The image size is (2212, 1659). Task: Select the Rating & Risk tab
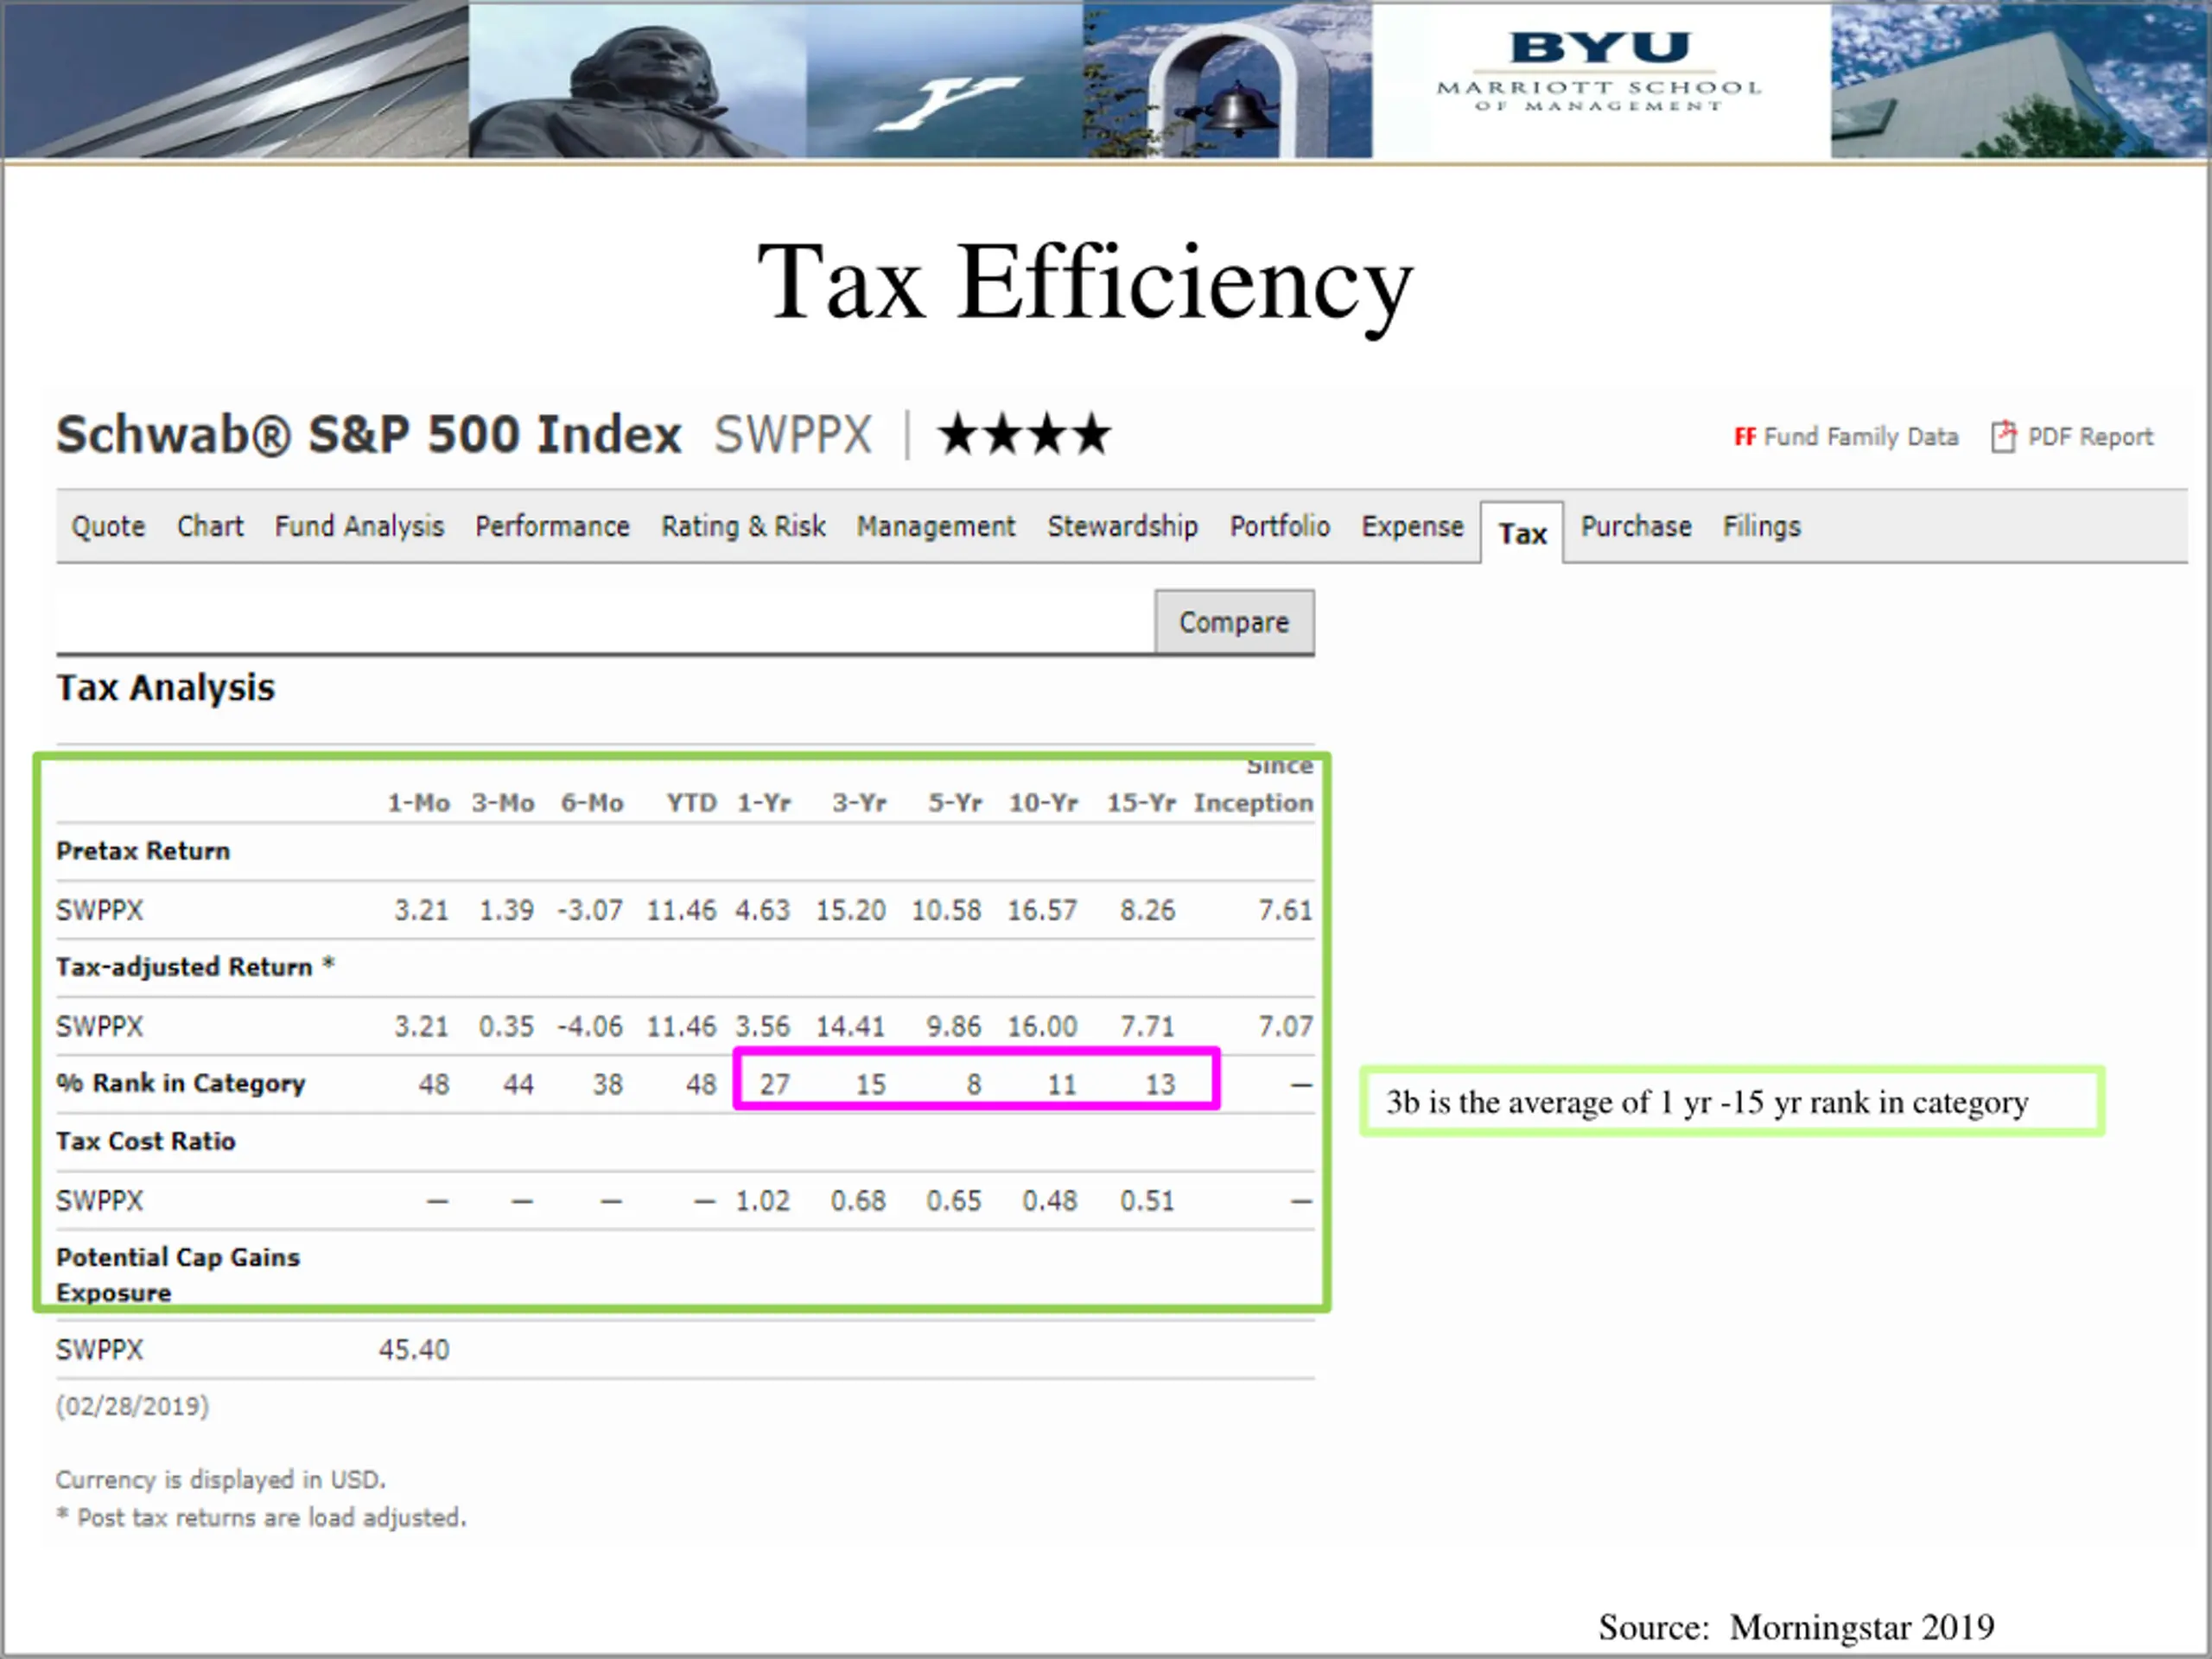pyautogui.click(x=743, y=527)
